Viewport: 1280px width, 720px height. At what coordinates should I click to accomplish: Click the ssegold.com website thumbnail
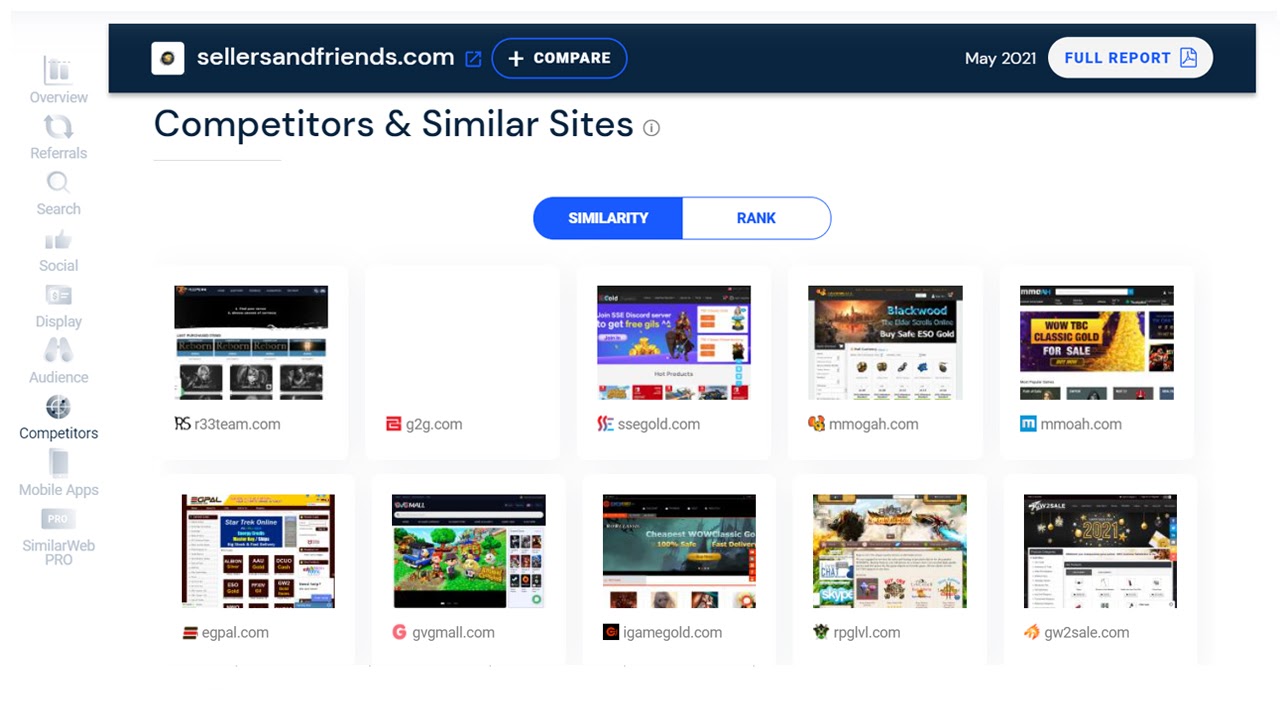click(673, 342)
